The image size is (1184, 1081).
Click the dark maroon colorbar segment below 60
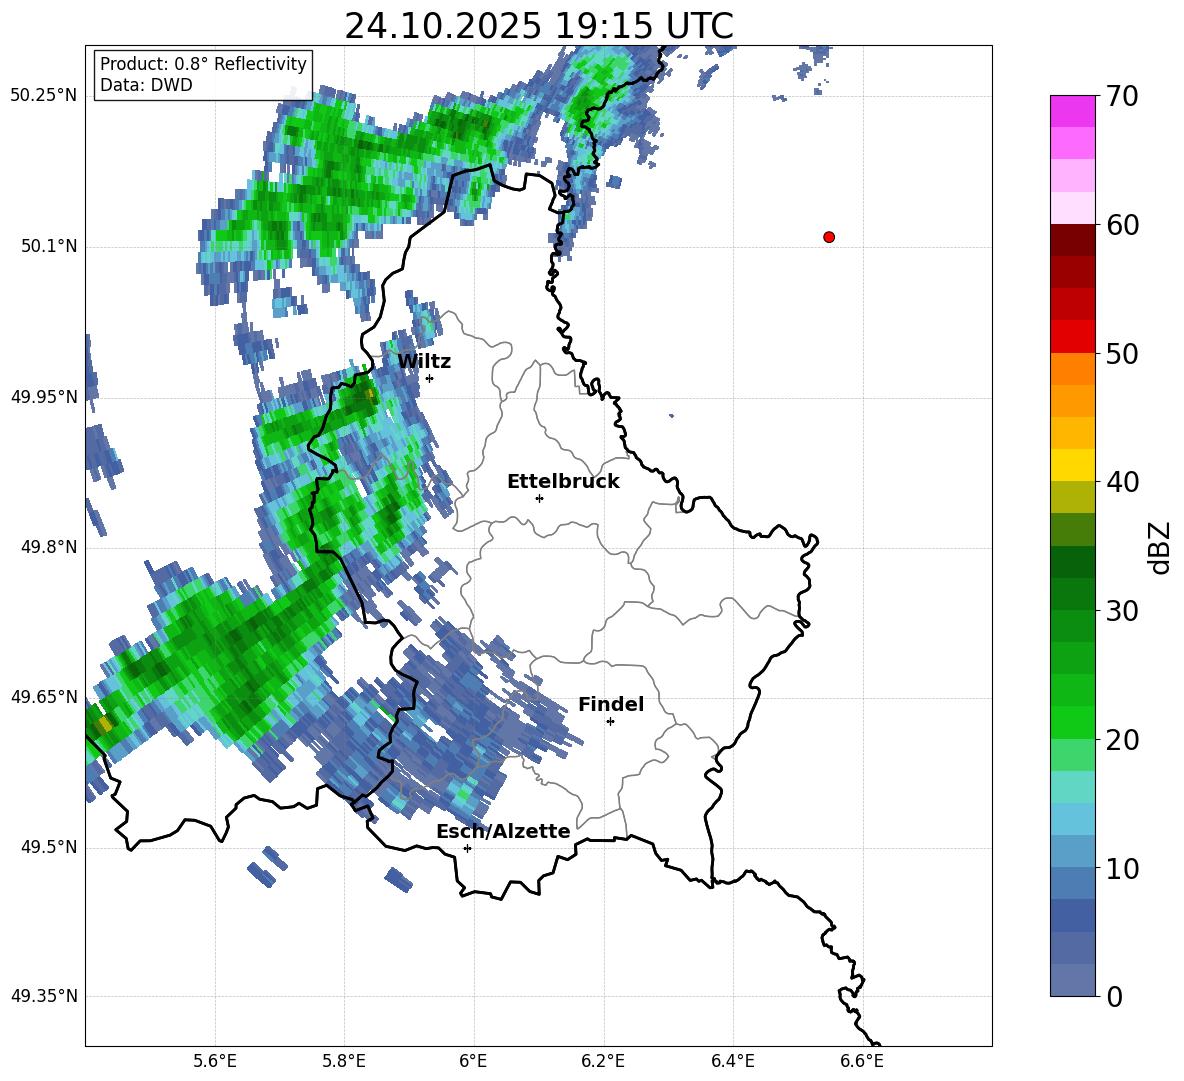point(1072,240)
